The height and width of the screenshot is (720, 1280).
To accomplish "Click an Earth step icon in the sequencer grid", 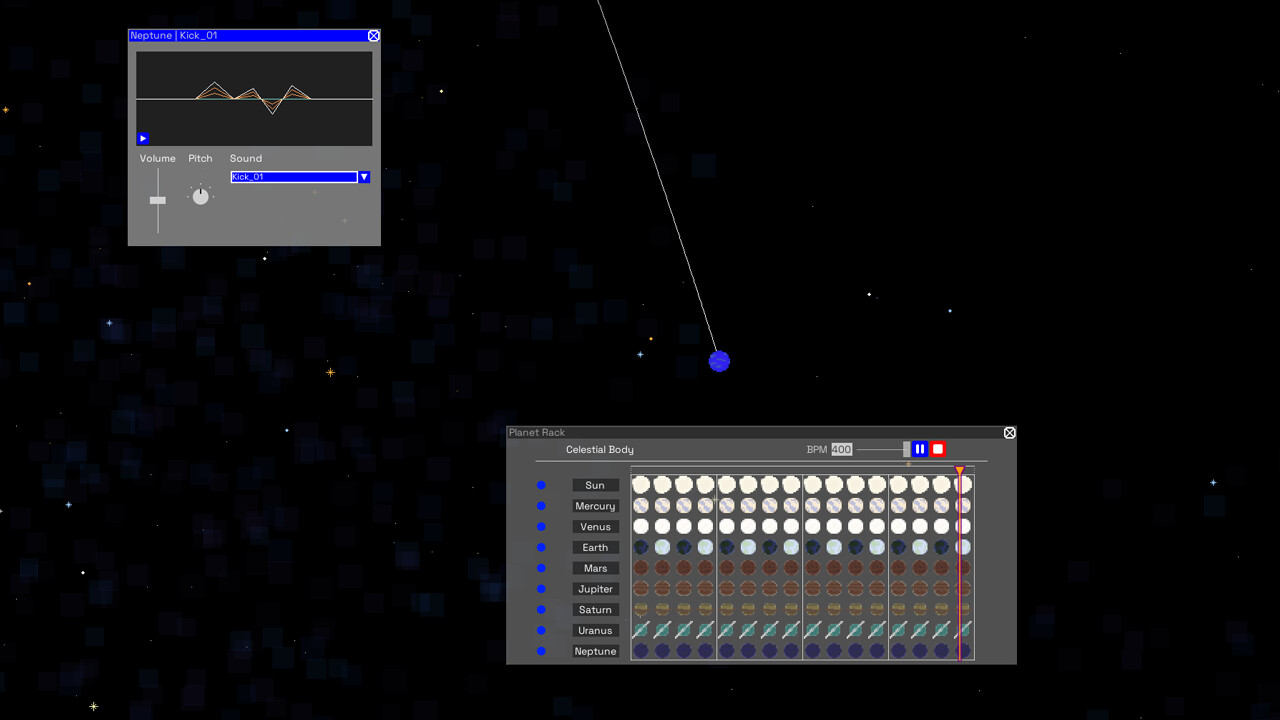I will pyautogui.click(x=640, y=547).
